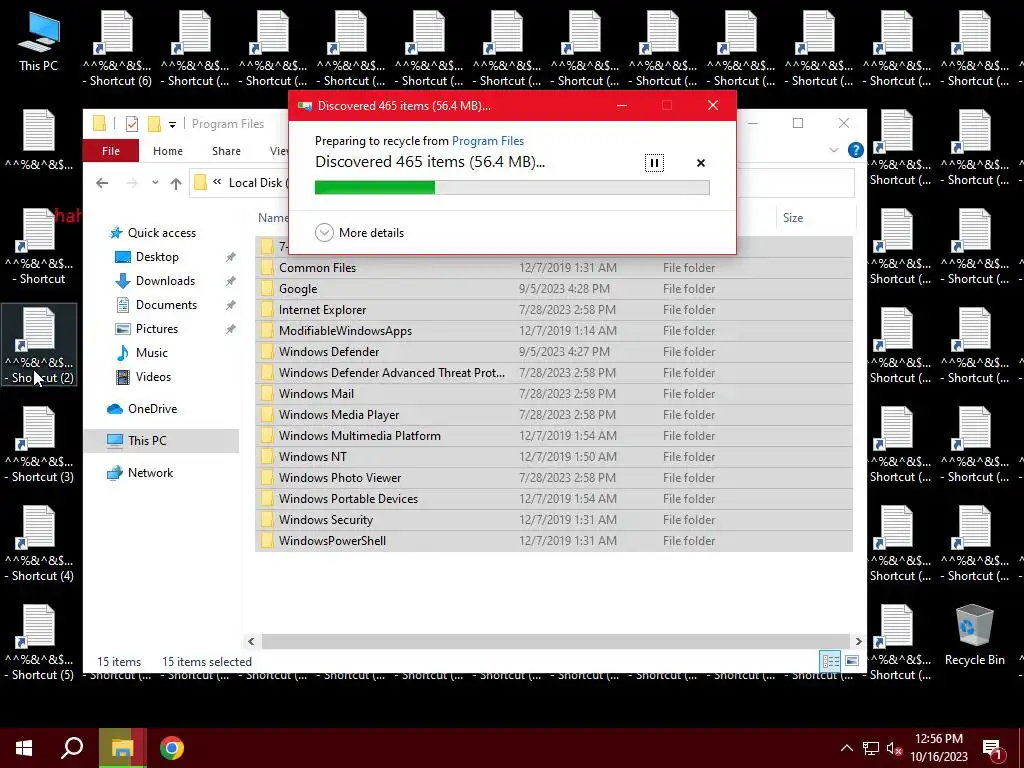The height and width of the screenshot is (768, 1024).
Task: Open recent locations dropdown arrow
Action: pos(155,183)
